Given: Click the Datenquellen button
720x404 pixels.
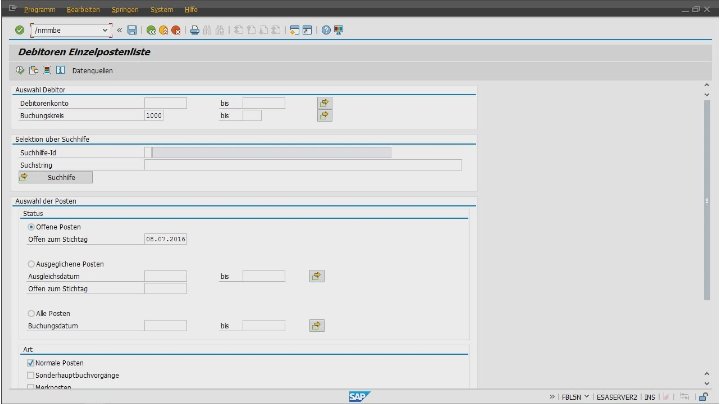Looking at the screenshot, I should (x=92, y=71).
